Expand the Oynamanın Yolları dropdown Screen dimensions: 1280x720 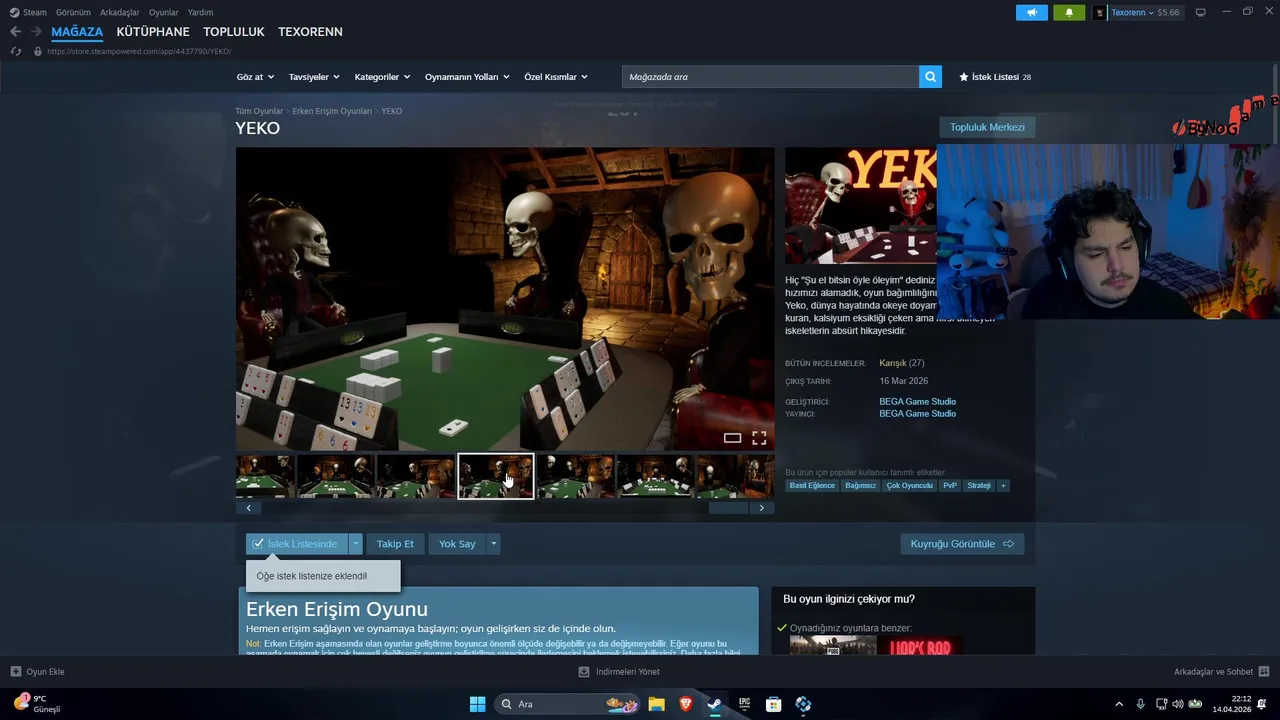click(x=467, y=77)
